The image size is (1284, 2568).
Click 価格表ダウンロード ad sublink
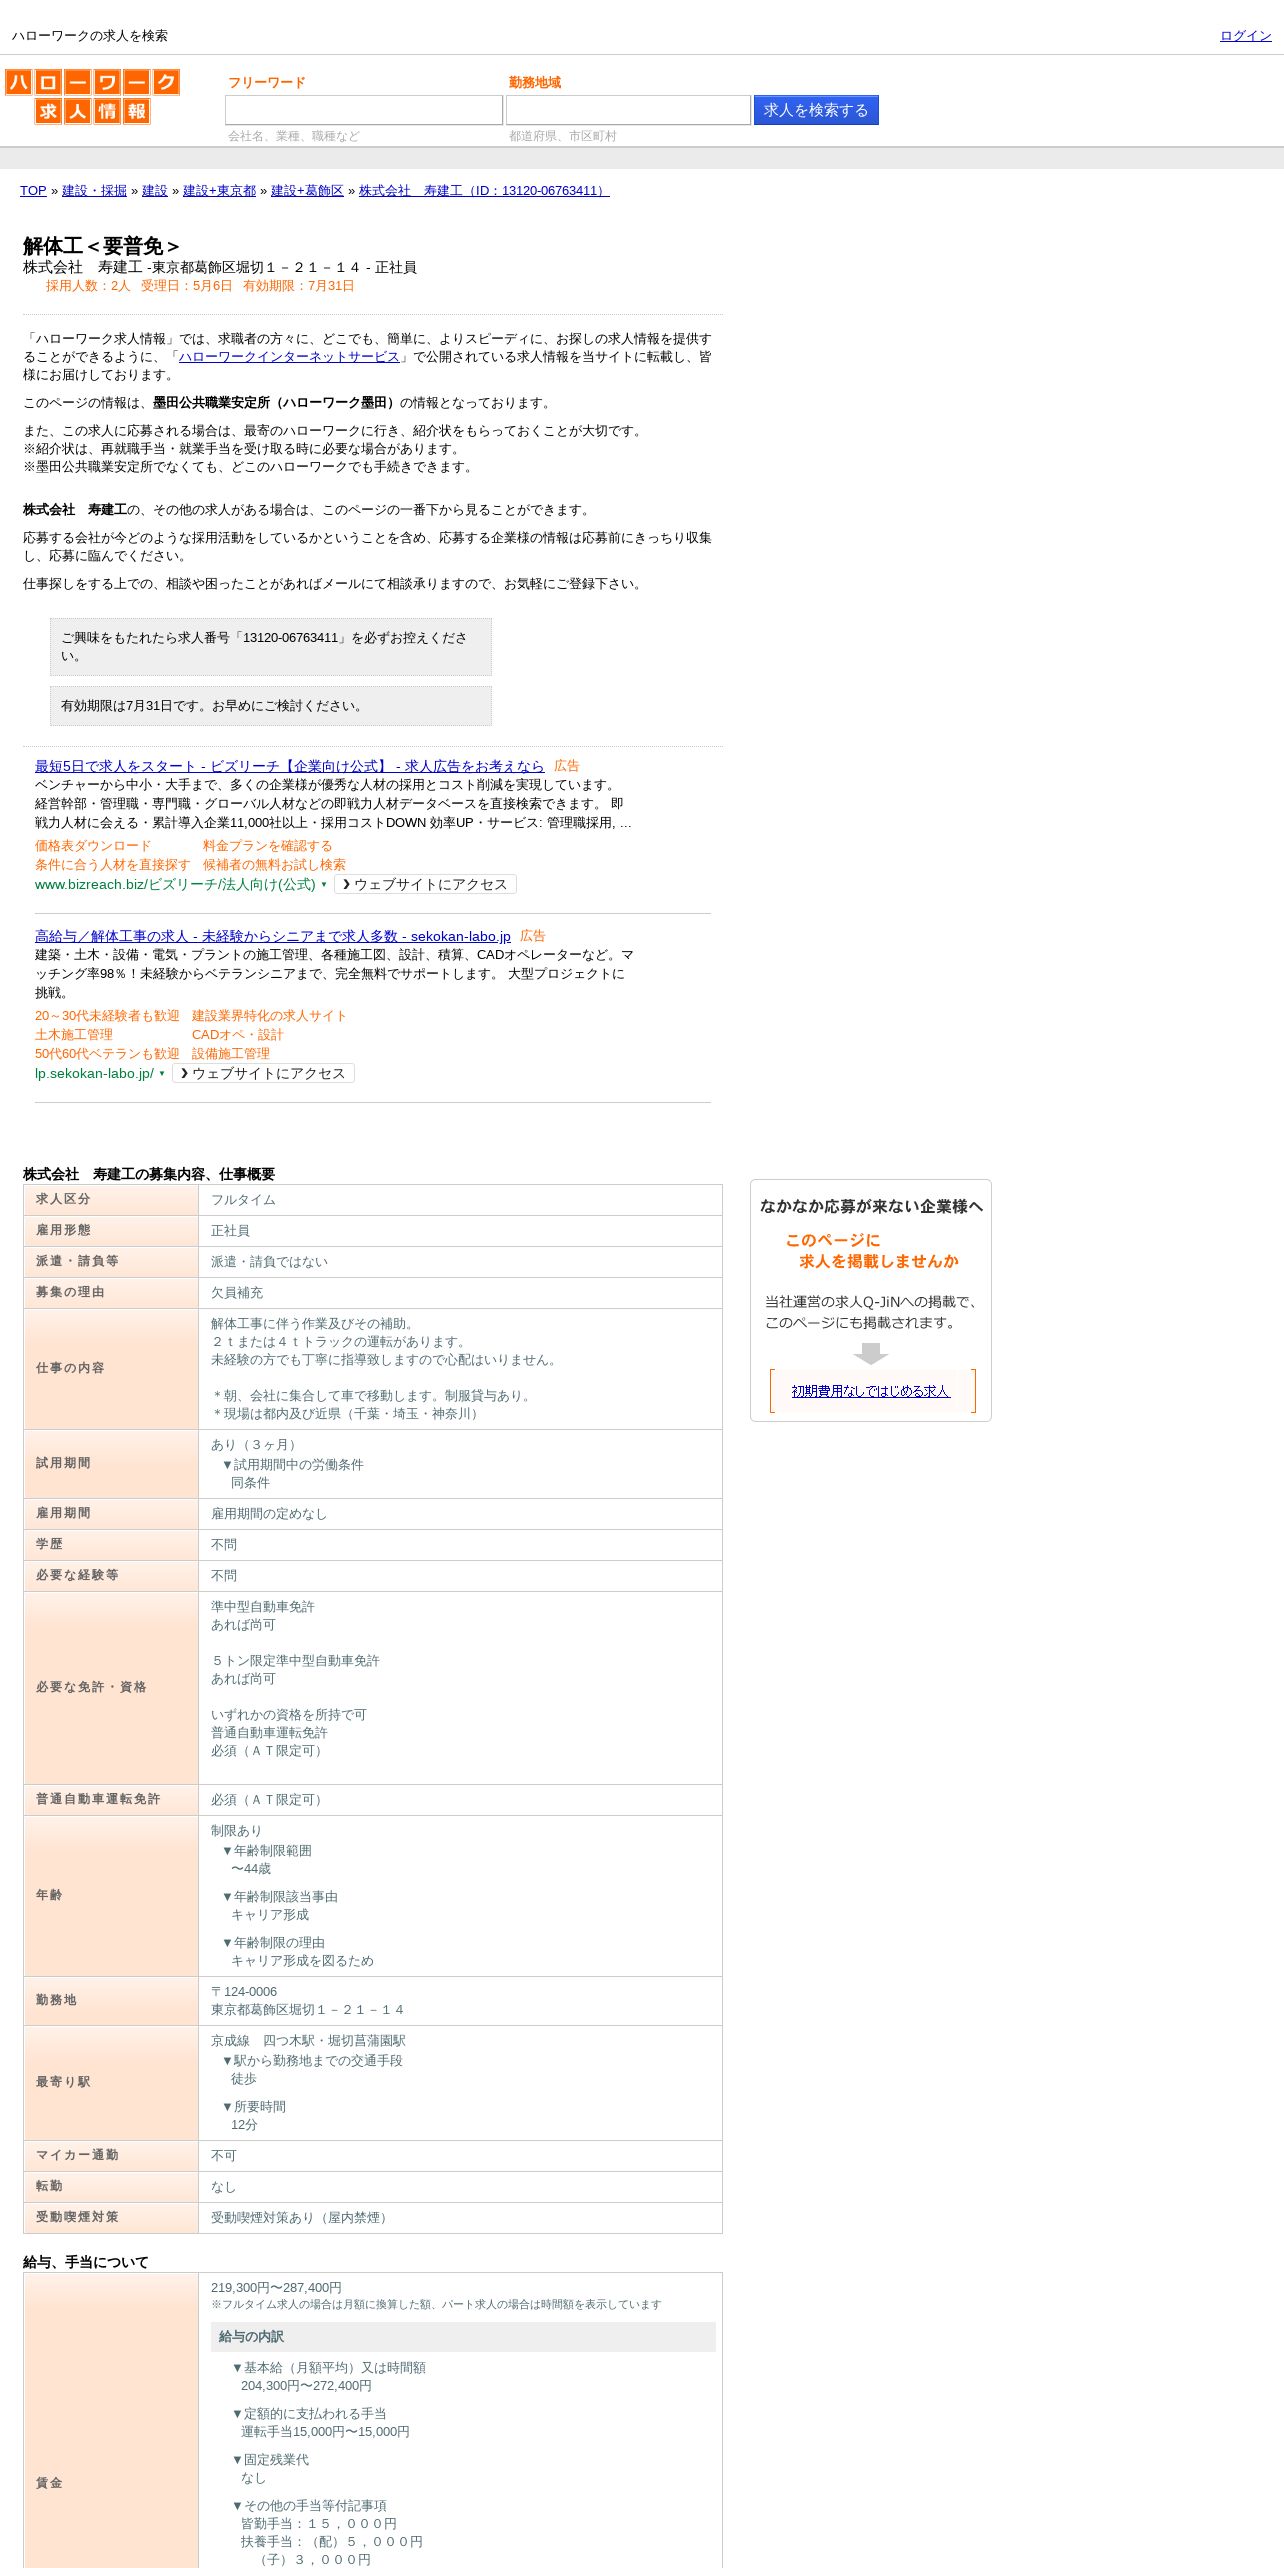(93, 846)
